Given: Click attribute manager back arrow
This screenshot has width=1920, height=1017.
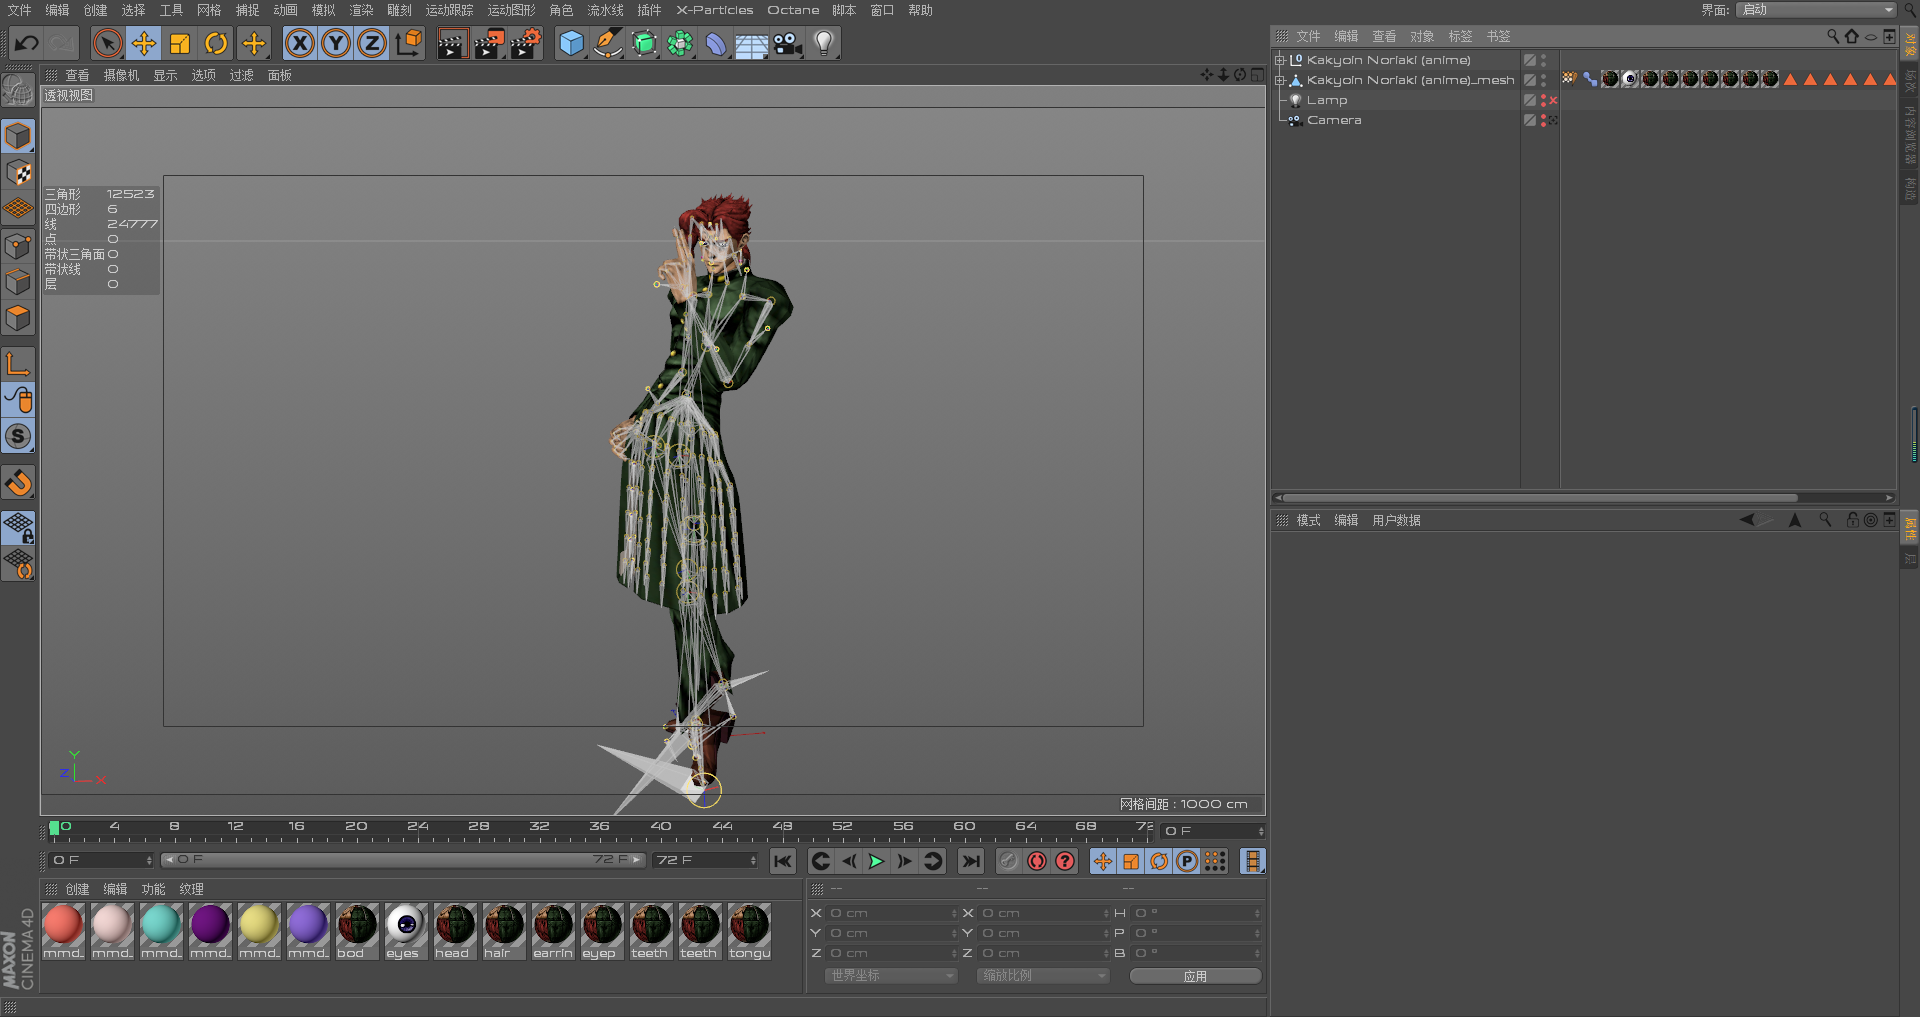Looking at the screenshot, I should (x=1747, y=520).
